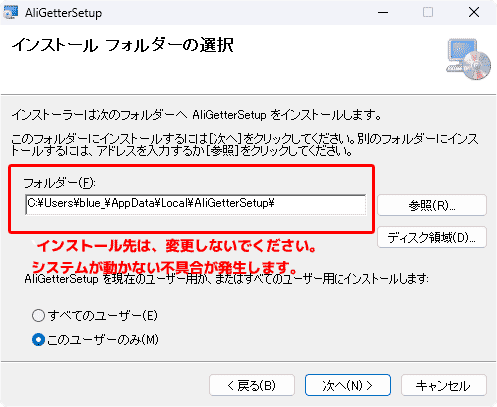Open folder browser with 参照(R)... button

[x=432, y=205]
